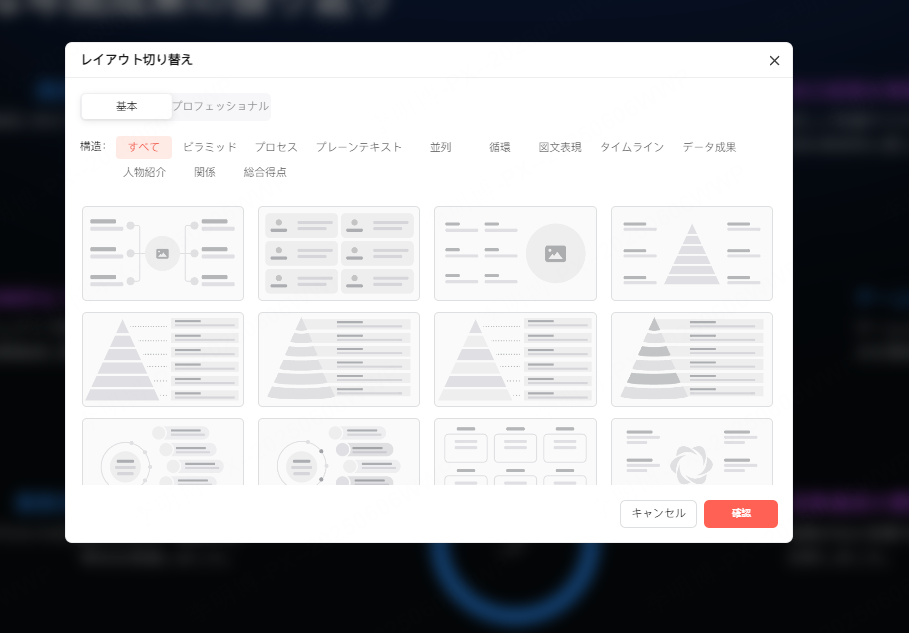Confirm layout change with 確認 button

[740, 513]
